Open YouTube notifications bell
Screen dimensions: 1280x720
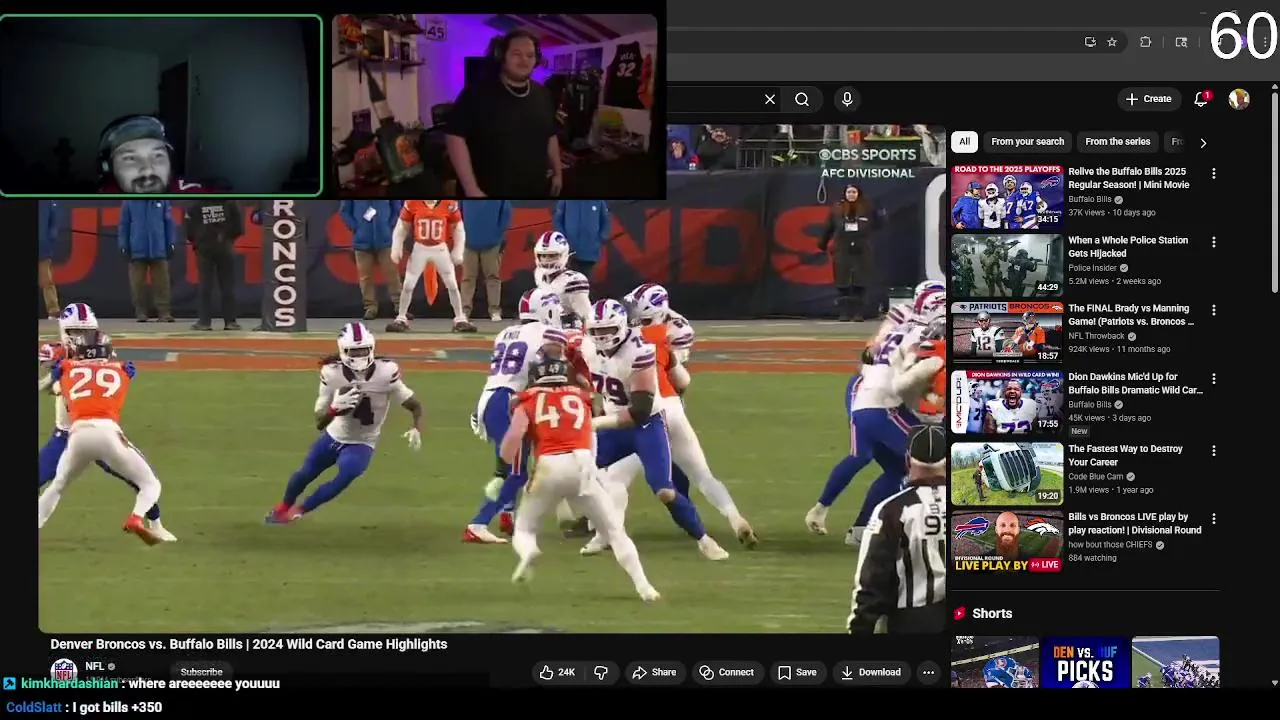(1202, 99)
